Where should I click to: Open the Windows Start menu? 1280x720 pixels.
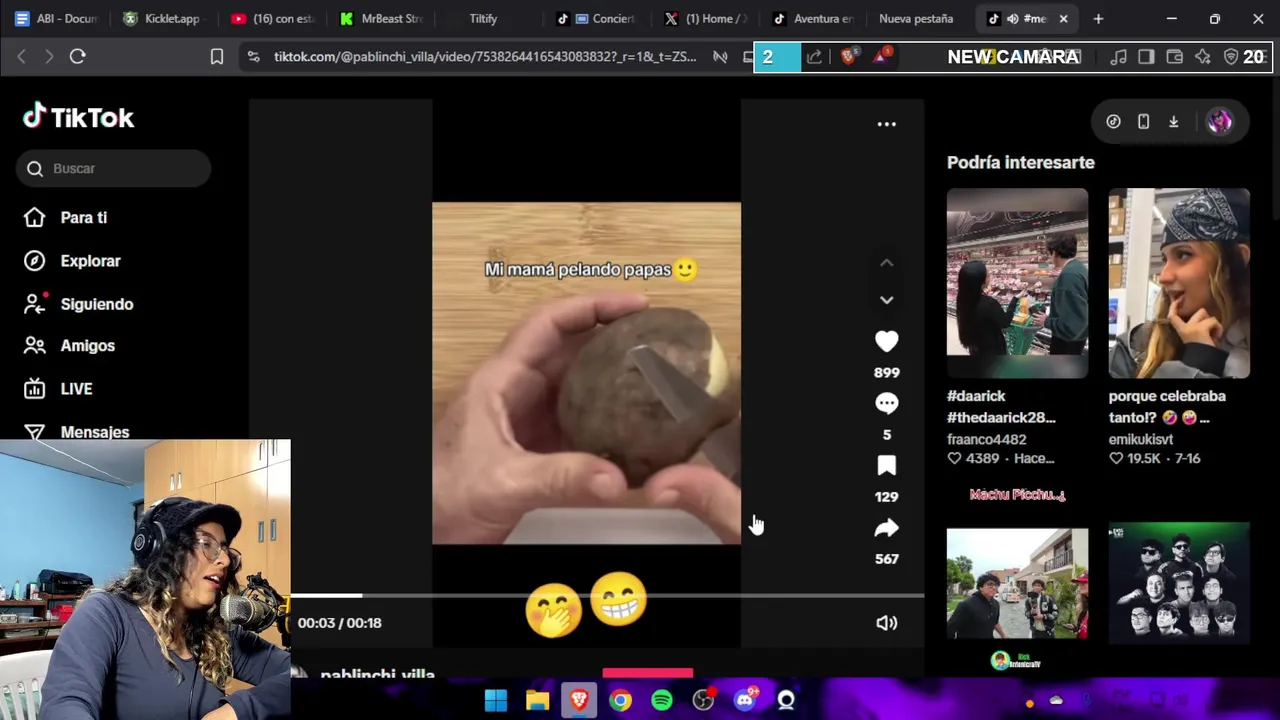tap(496, 701)
